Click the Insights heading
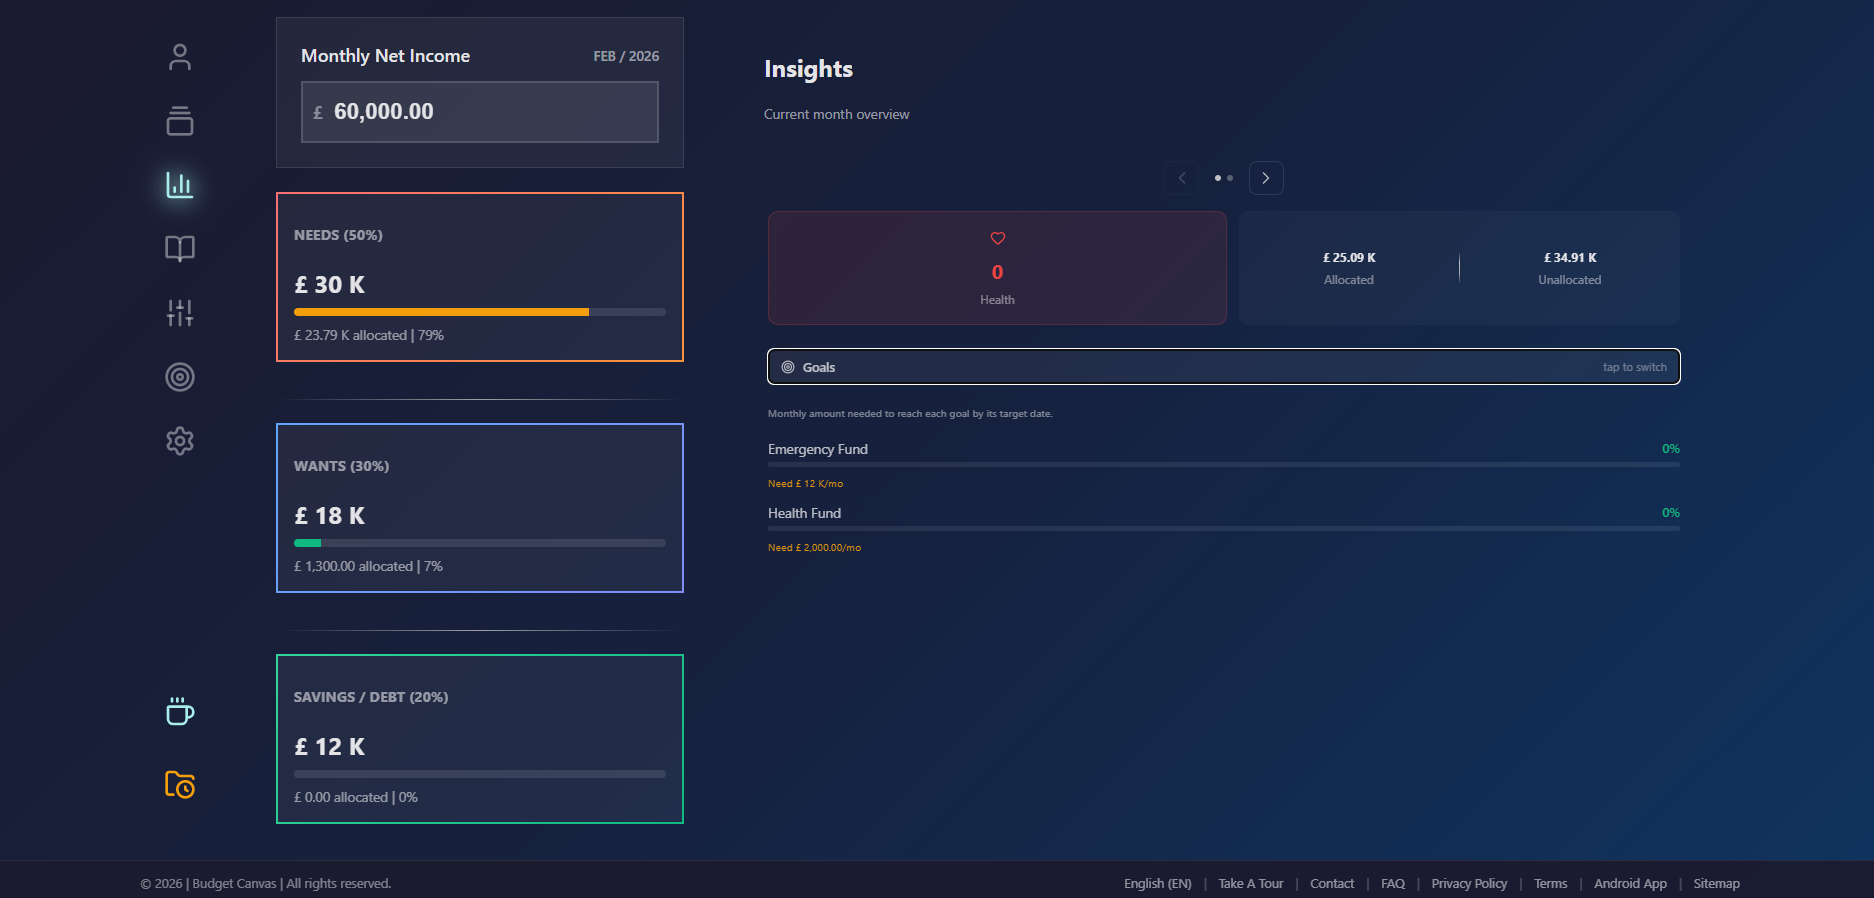The width and height of the screenshot is (1874, 898). pyautogui.click(x=808, y=69)
